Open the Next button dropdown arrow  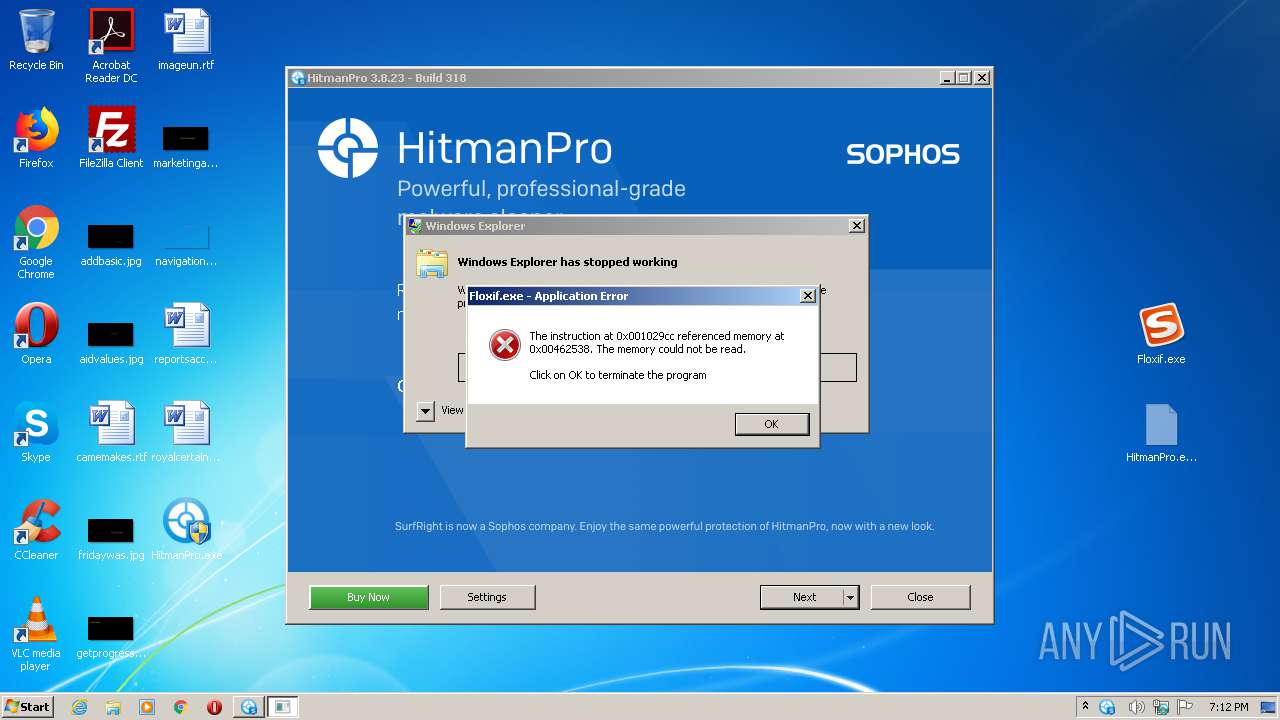(851, 597)
